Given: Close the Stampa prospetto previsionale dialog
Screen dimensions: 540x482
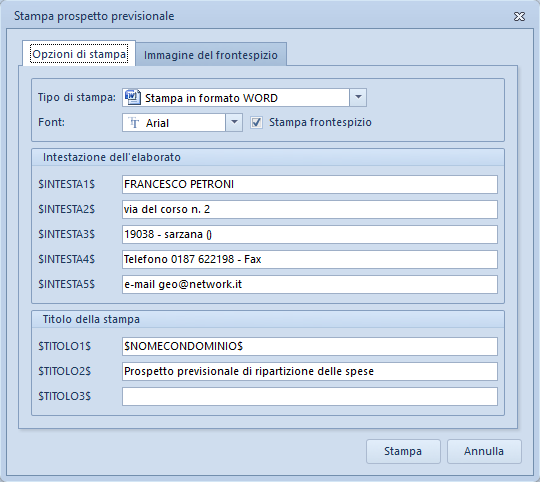Looking at the screenshot, I should tap(519, 17).
